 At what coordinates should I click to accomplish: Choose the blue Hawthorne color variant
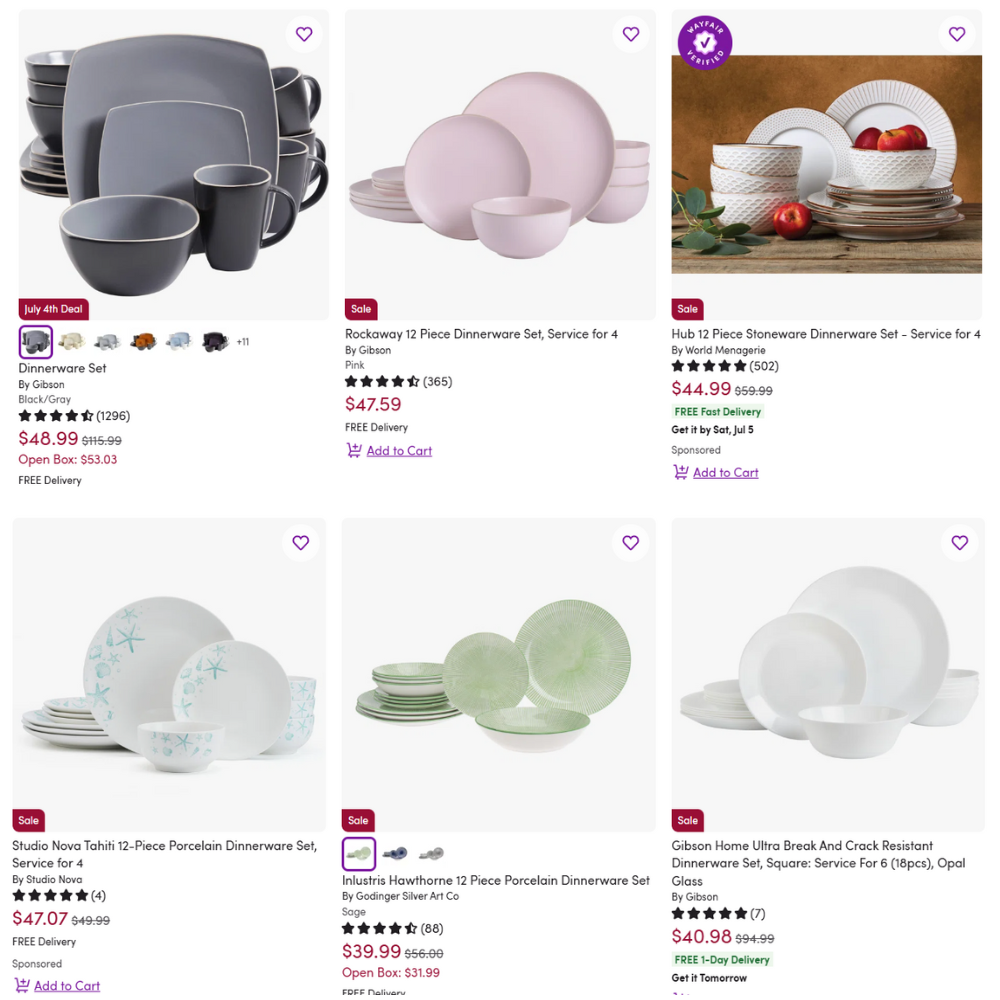pyautogui.click(x=395, y=853)
